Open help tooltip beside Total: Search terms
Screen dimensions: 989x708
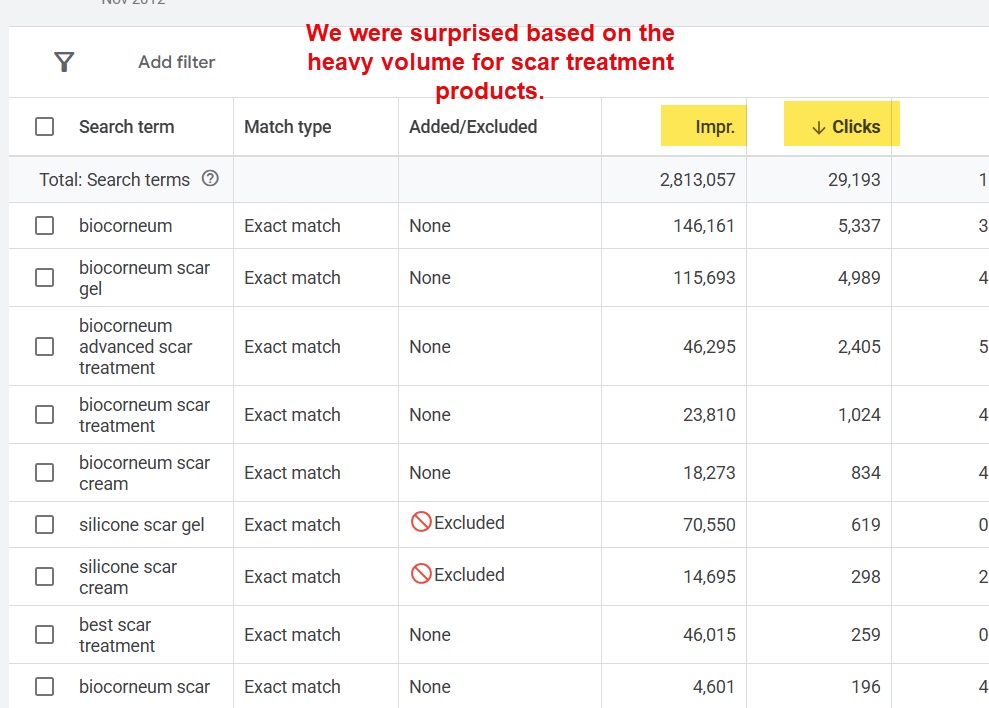pos(207,179)
